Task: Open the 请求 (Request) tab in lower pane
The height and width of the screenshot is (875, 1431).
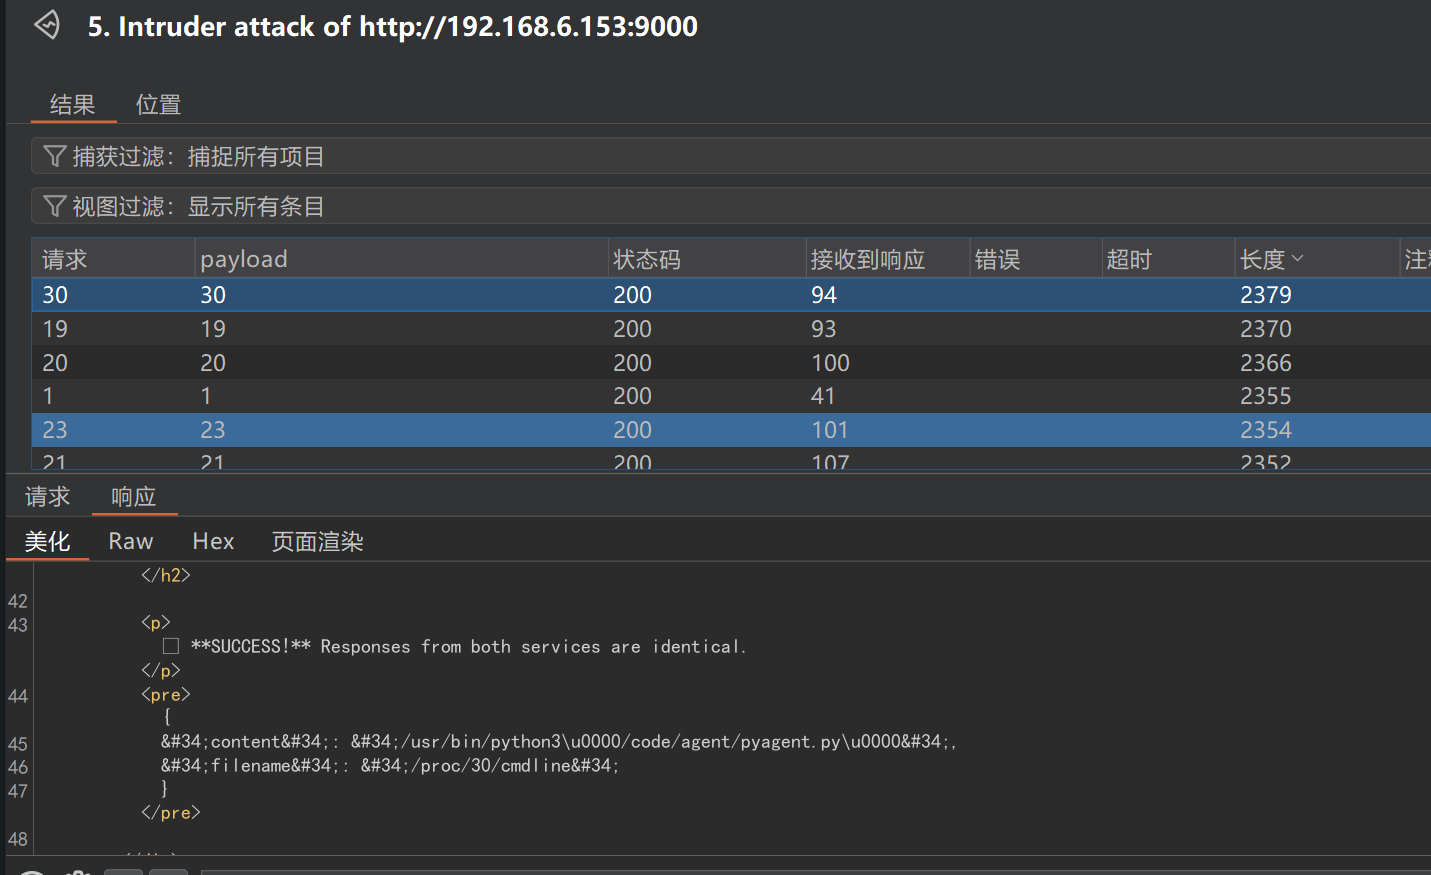Action: [47, 496]
